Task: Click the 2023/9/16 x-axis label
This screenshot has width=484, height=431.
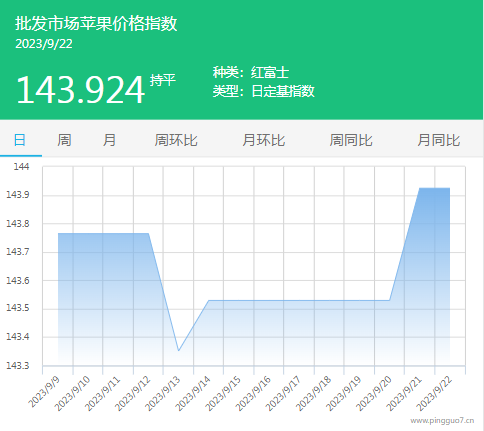Action: 253,393
